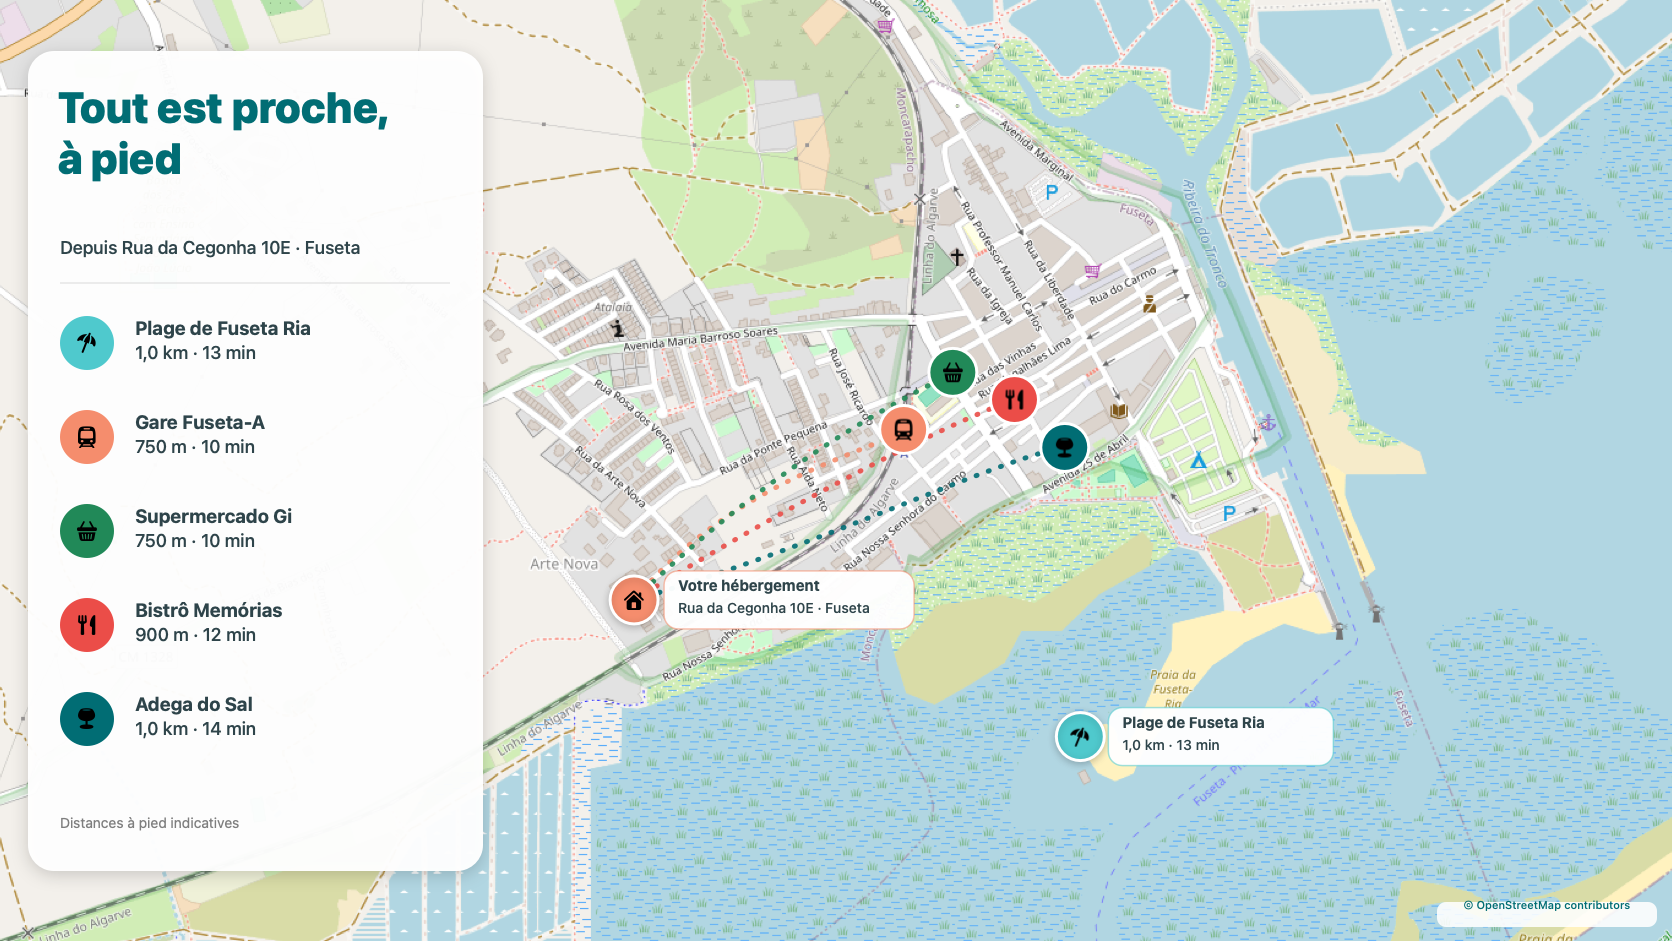Select the train station marker on the map

[904, 429]
